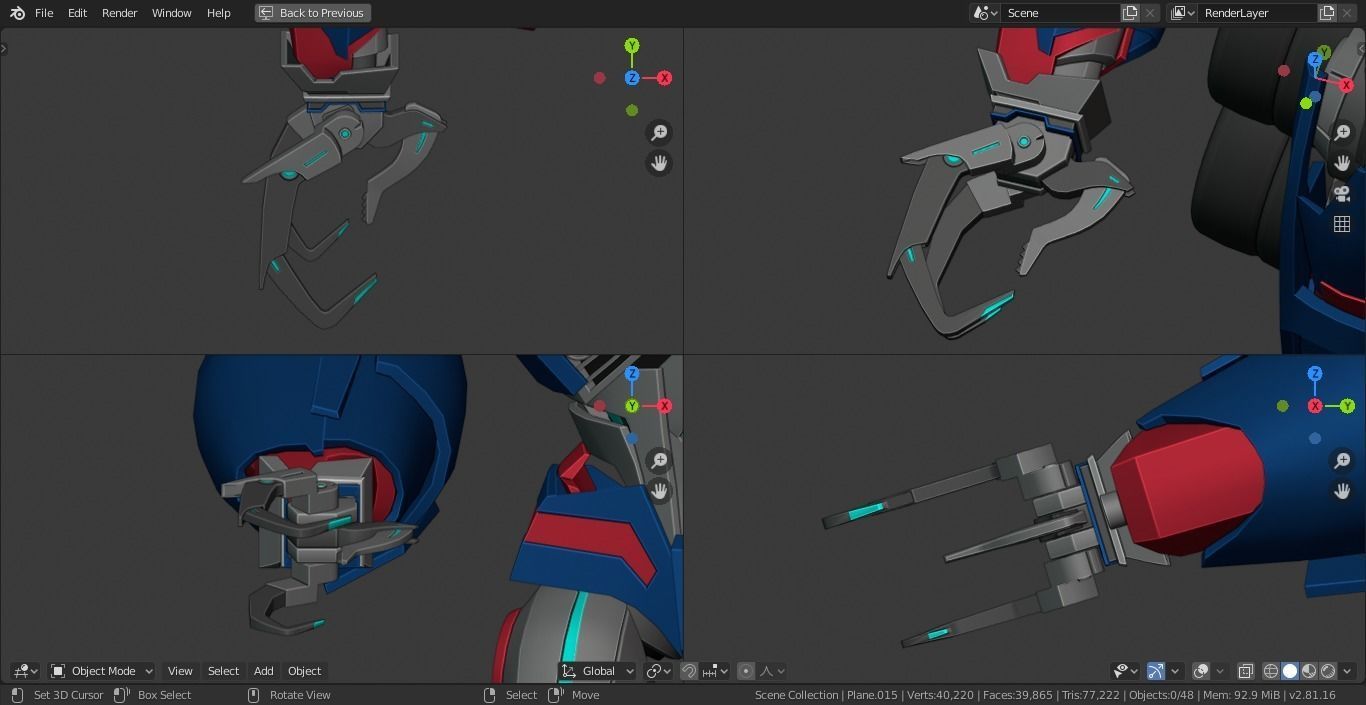
Task: Open the Add menu in viewport header
Action: [x=263, y=671]
